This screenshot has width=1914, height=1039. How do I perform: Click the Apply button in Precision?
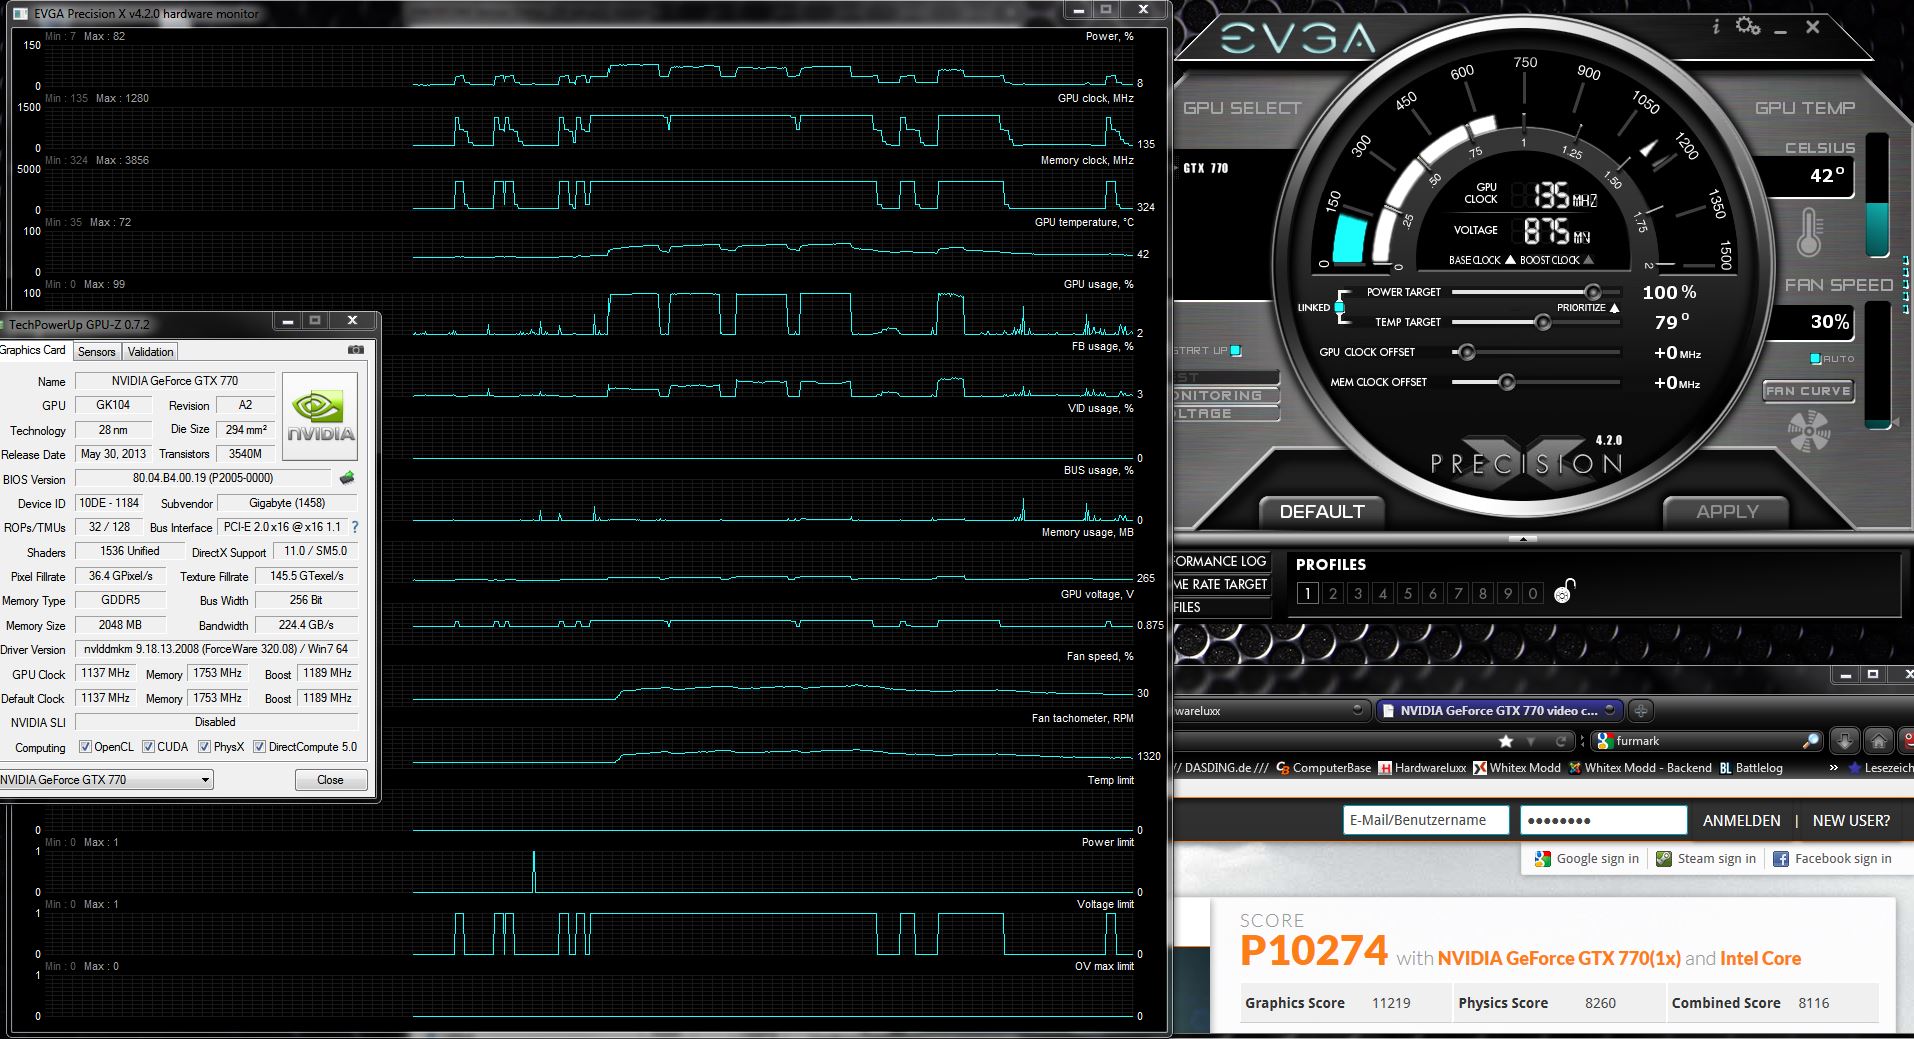coord(1727,512)
